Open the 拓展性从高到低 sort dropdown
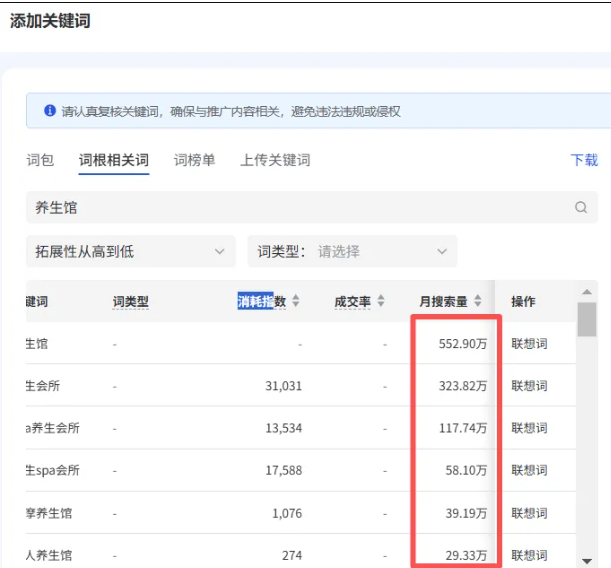The image size is (611, 568). point(130,252)
